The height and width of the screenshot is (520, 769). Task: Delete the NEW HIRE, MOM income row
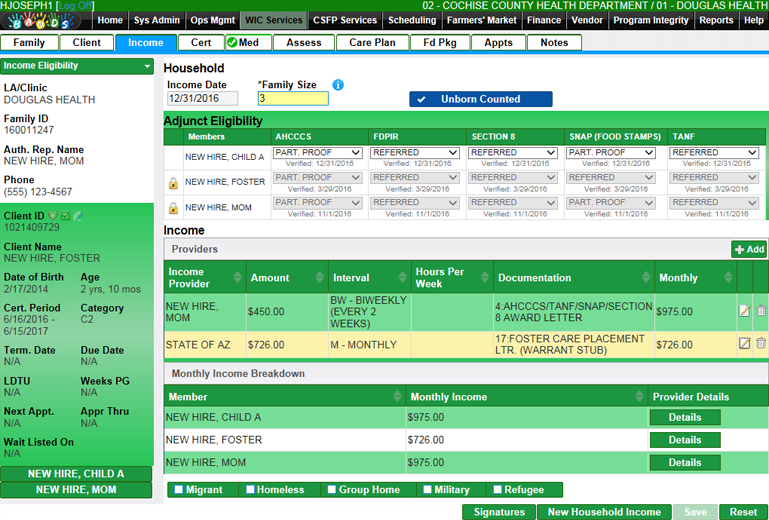coord(761,311)
